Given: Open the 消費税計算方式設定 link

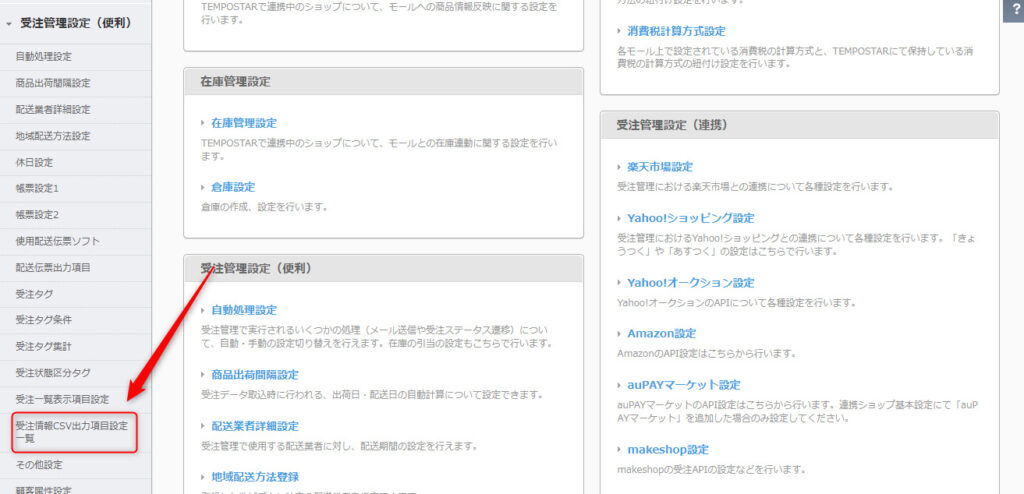Looking at the screenshot, I should point(676,31).
